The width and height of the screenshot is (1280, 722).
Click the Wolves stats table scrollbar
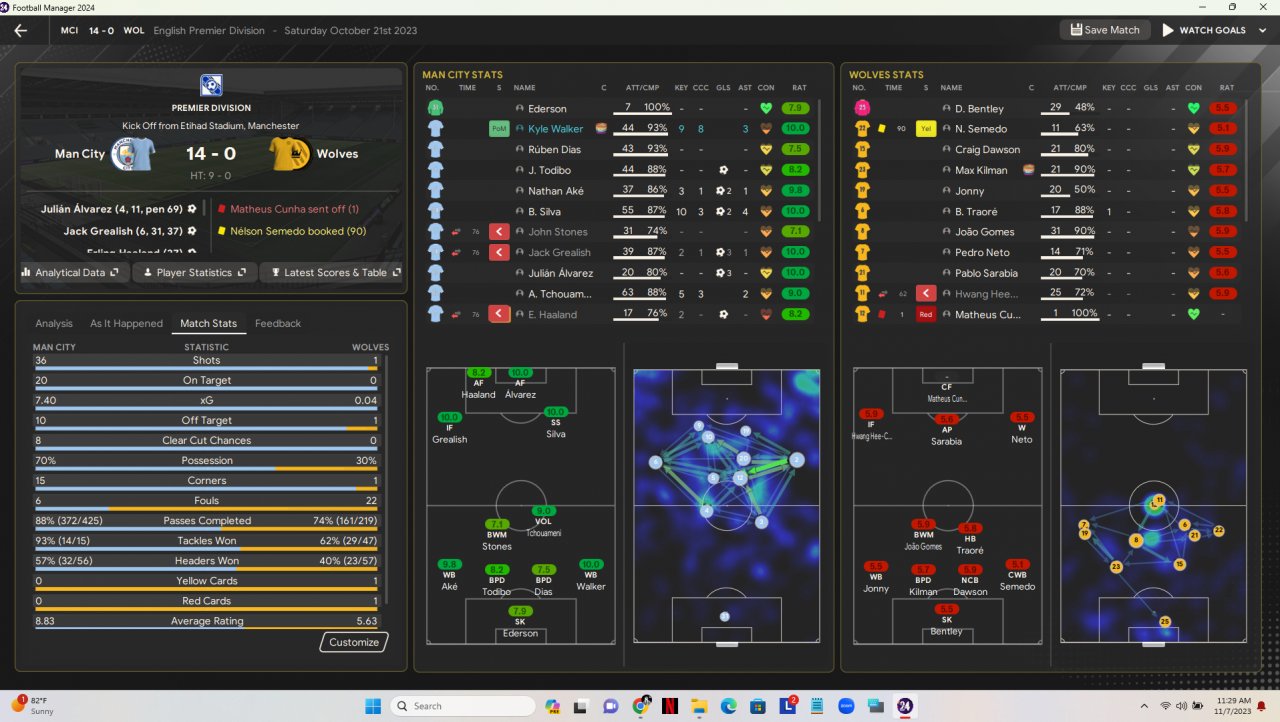coord(1246,160)
